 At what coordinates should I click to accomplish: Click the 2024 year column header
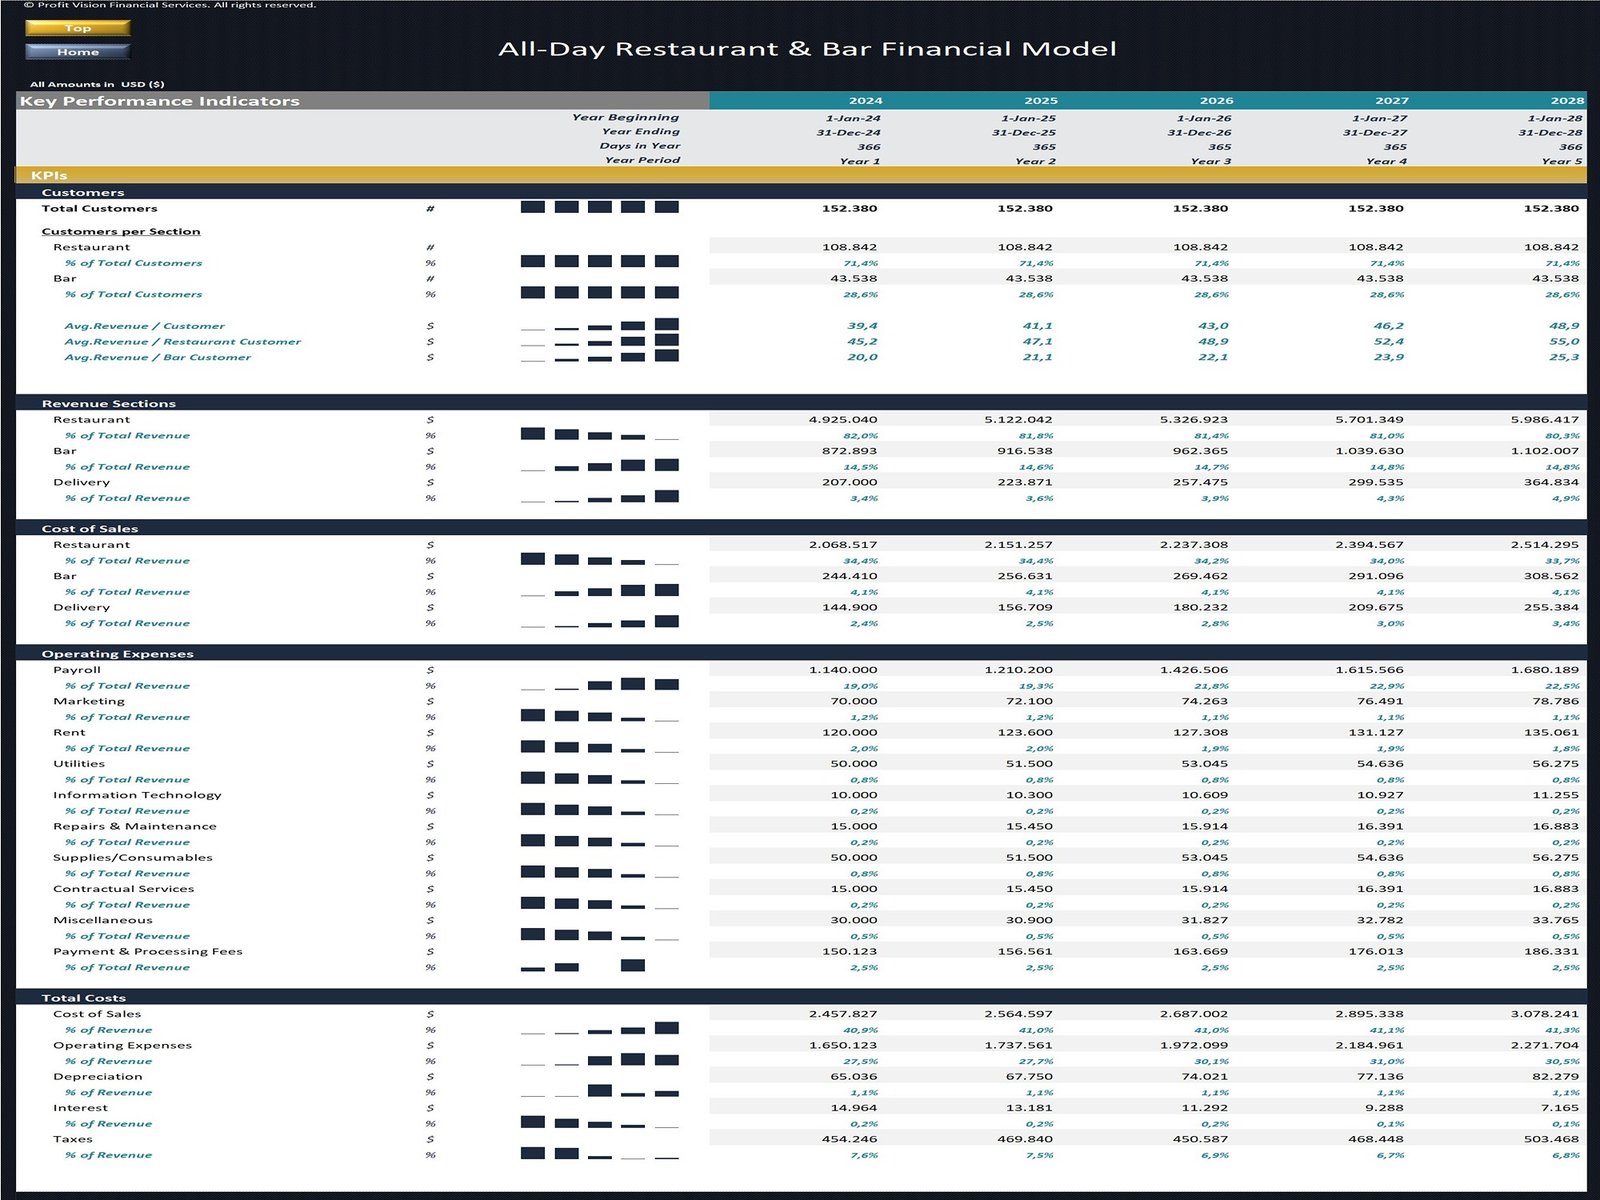coord(866,100)
